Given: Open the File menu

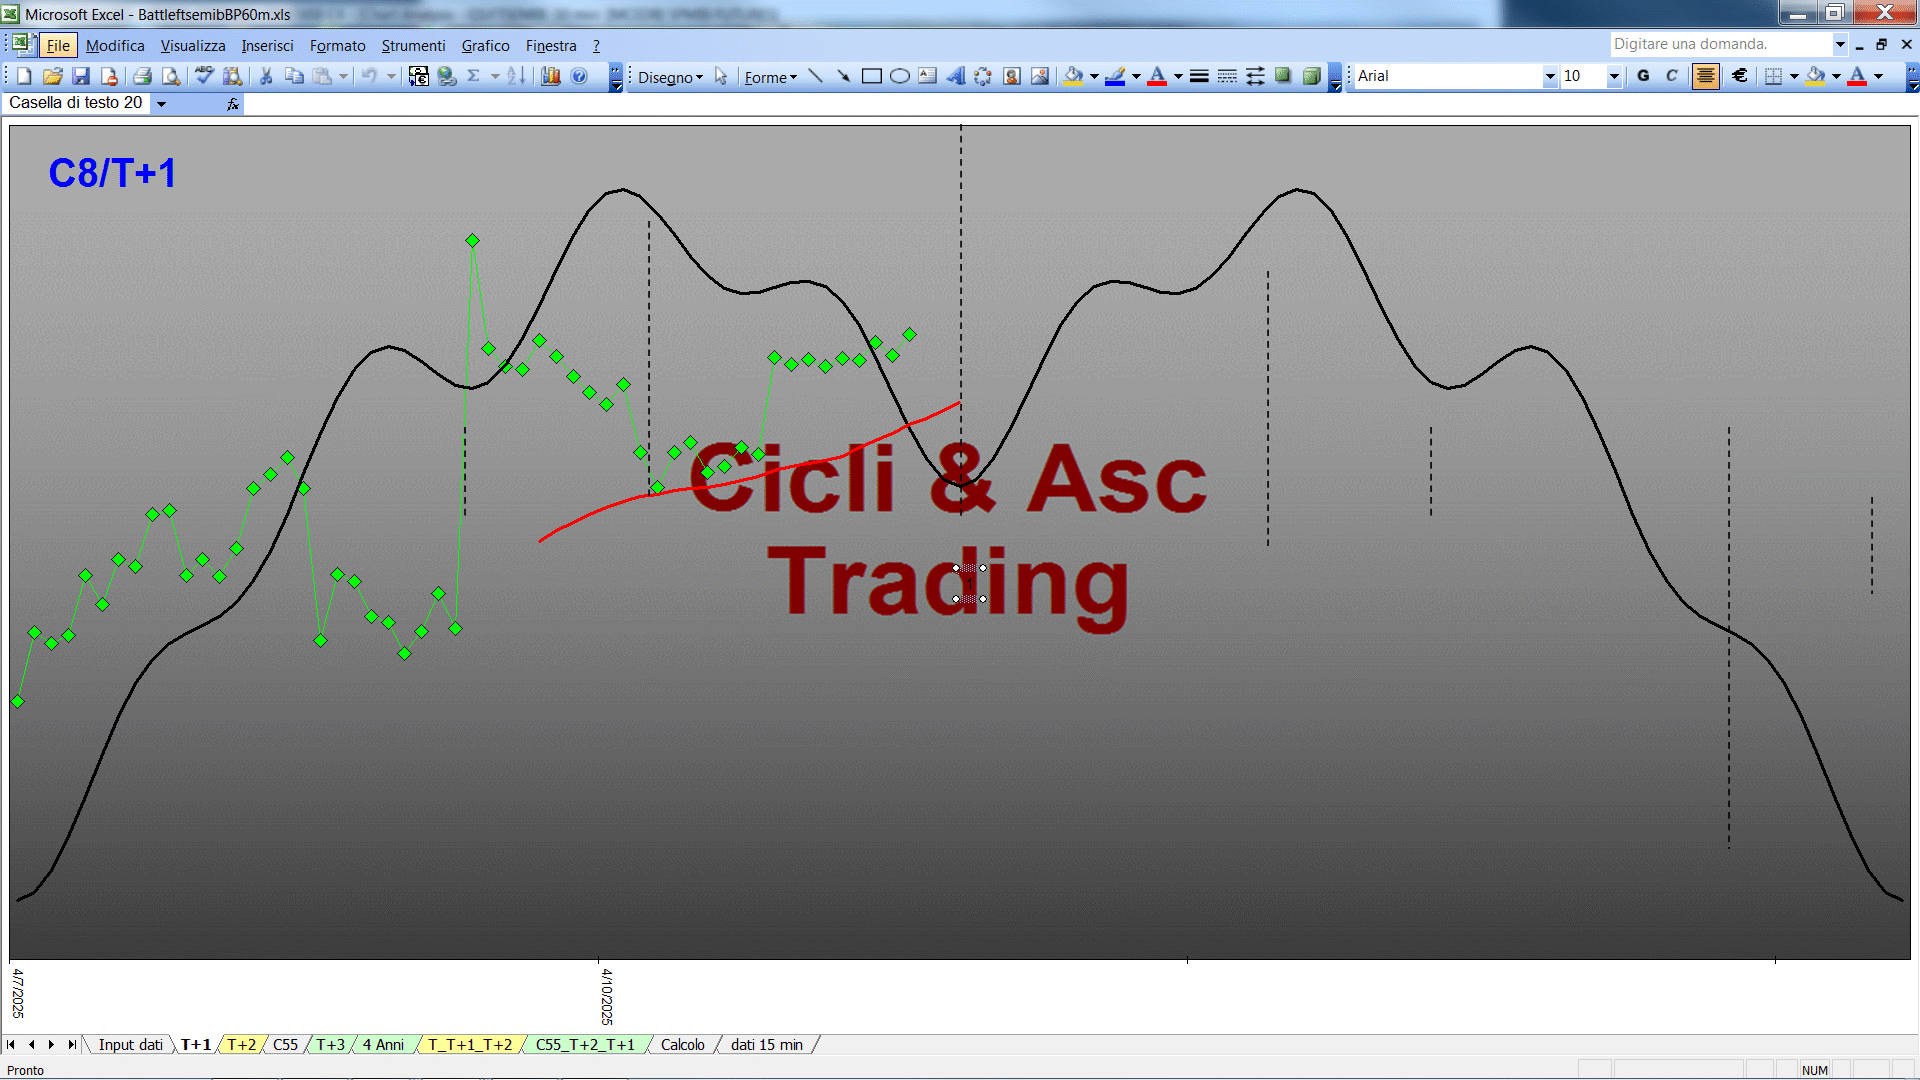Looking at the screenshot, I should [x=58, y=46].
